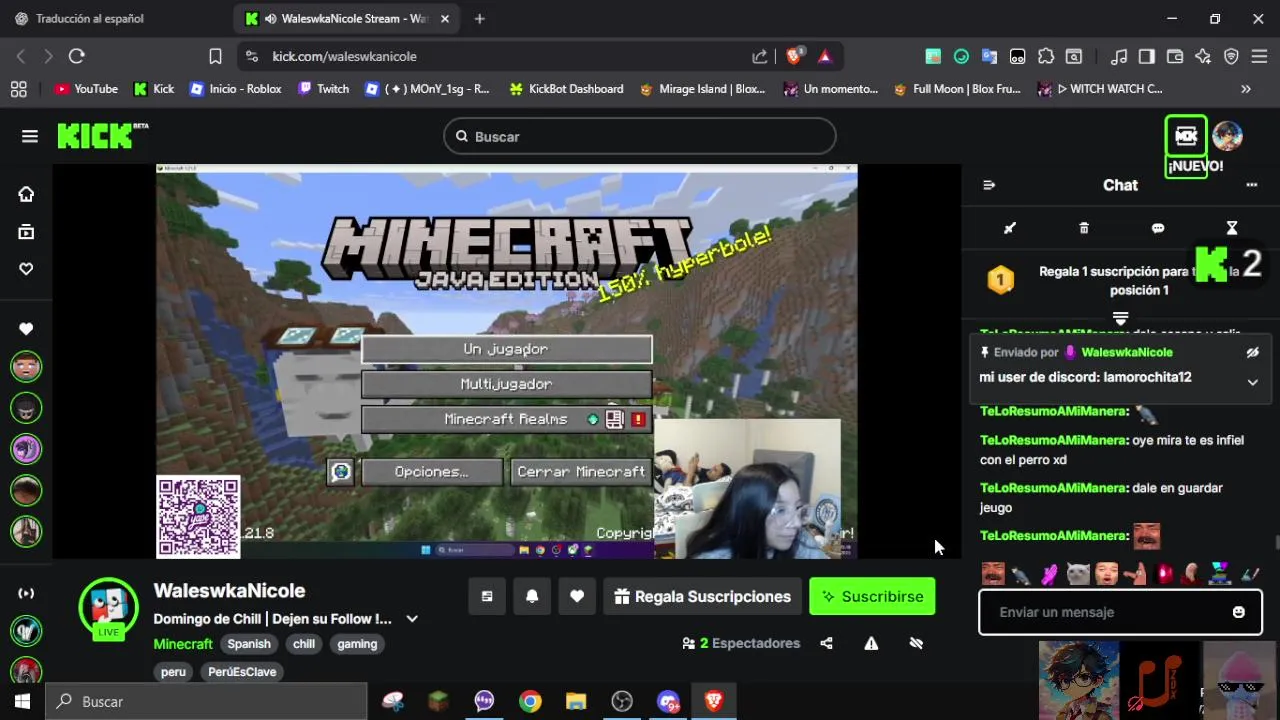The image size is (1280, 720).
Task: Open the emoji picker in message box
Action: click(x=1239, y=612)
